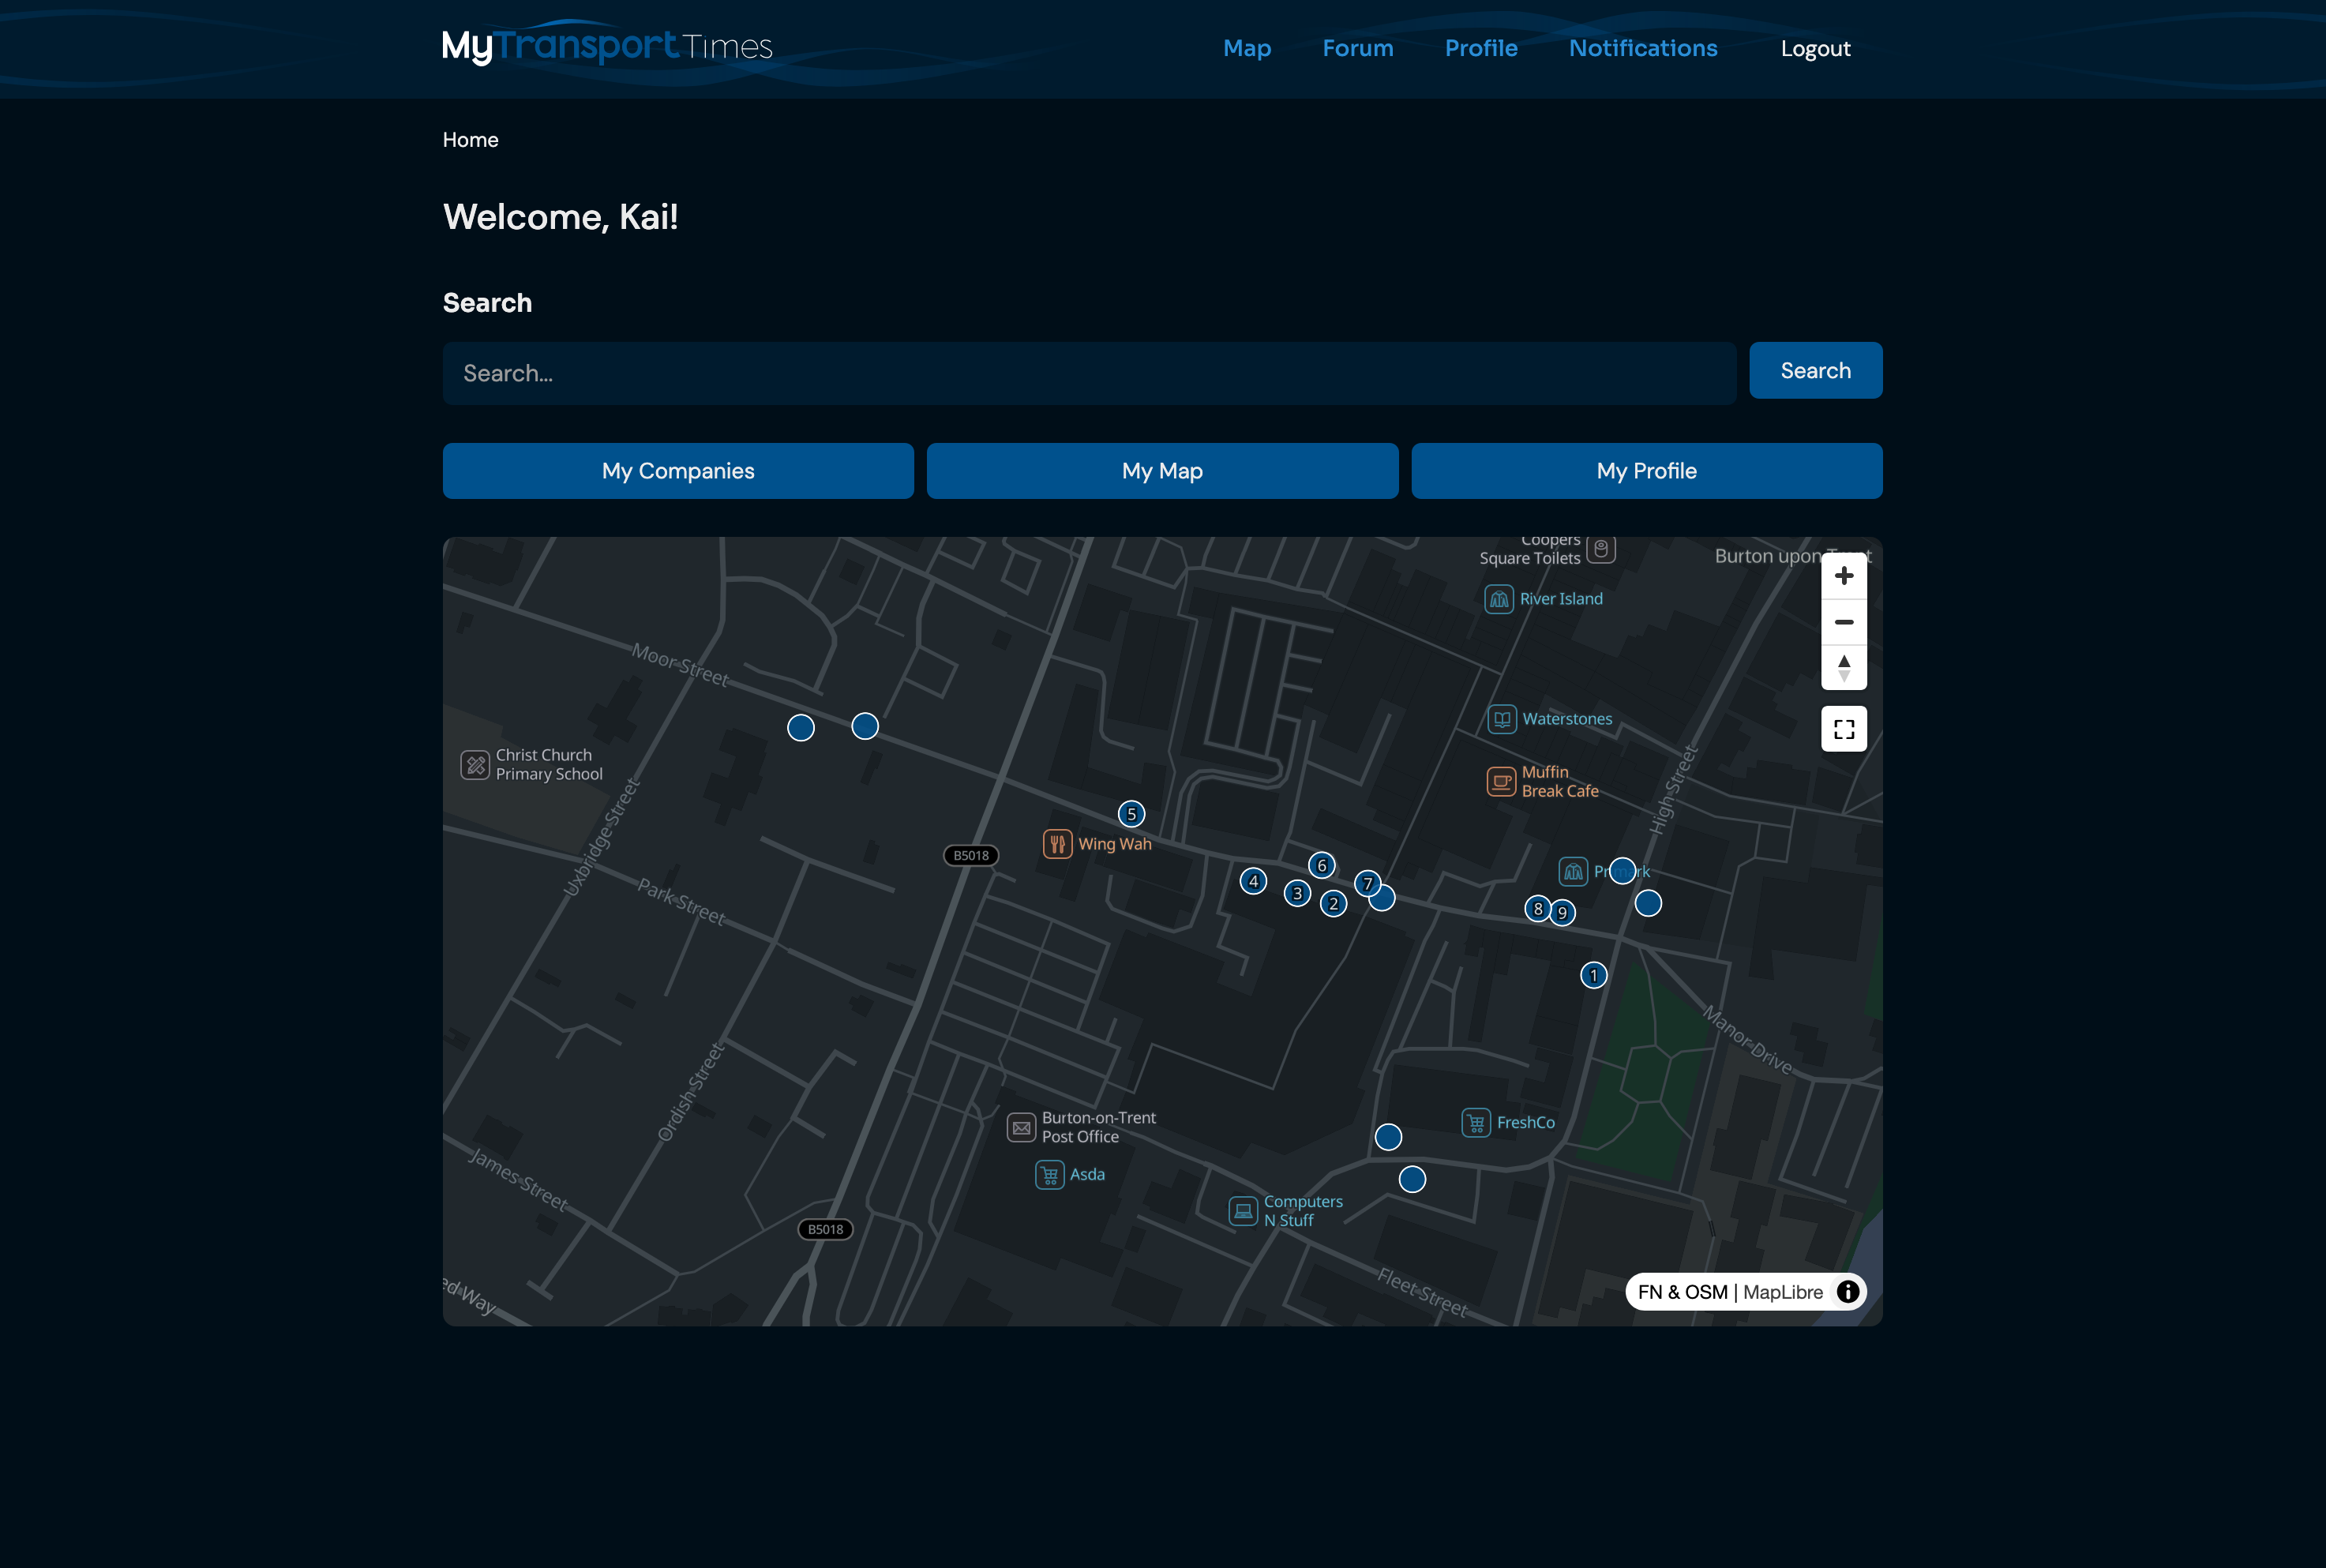Zoom in on the map with the plus button

[1844, 576]
